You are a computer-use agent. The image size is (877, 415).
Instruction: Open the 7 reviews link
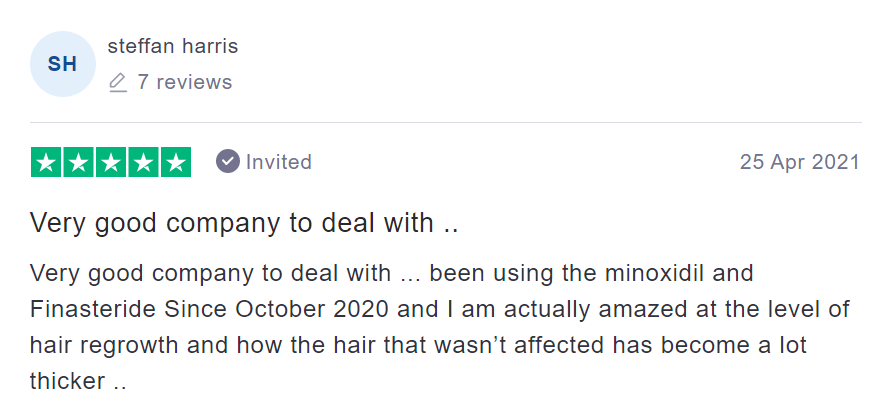(x=185, y=82)
